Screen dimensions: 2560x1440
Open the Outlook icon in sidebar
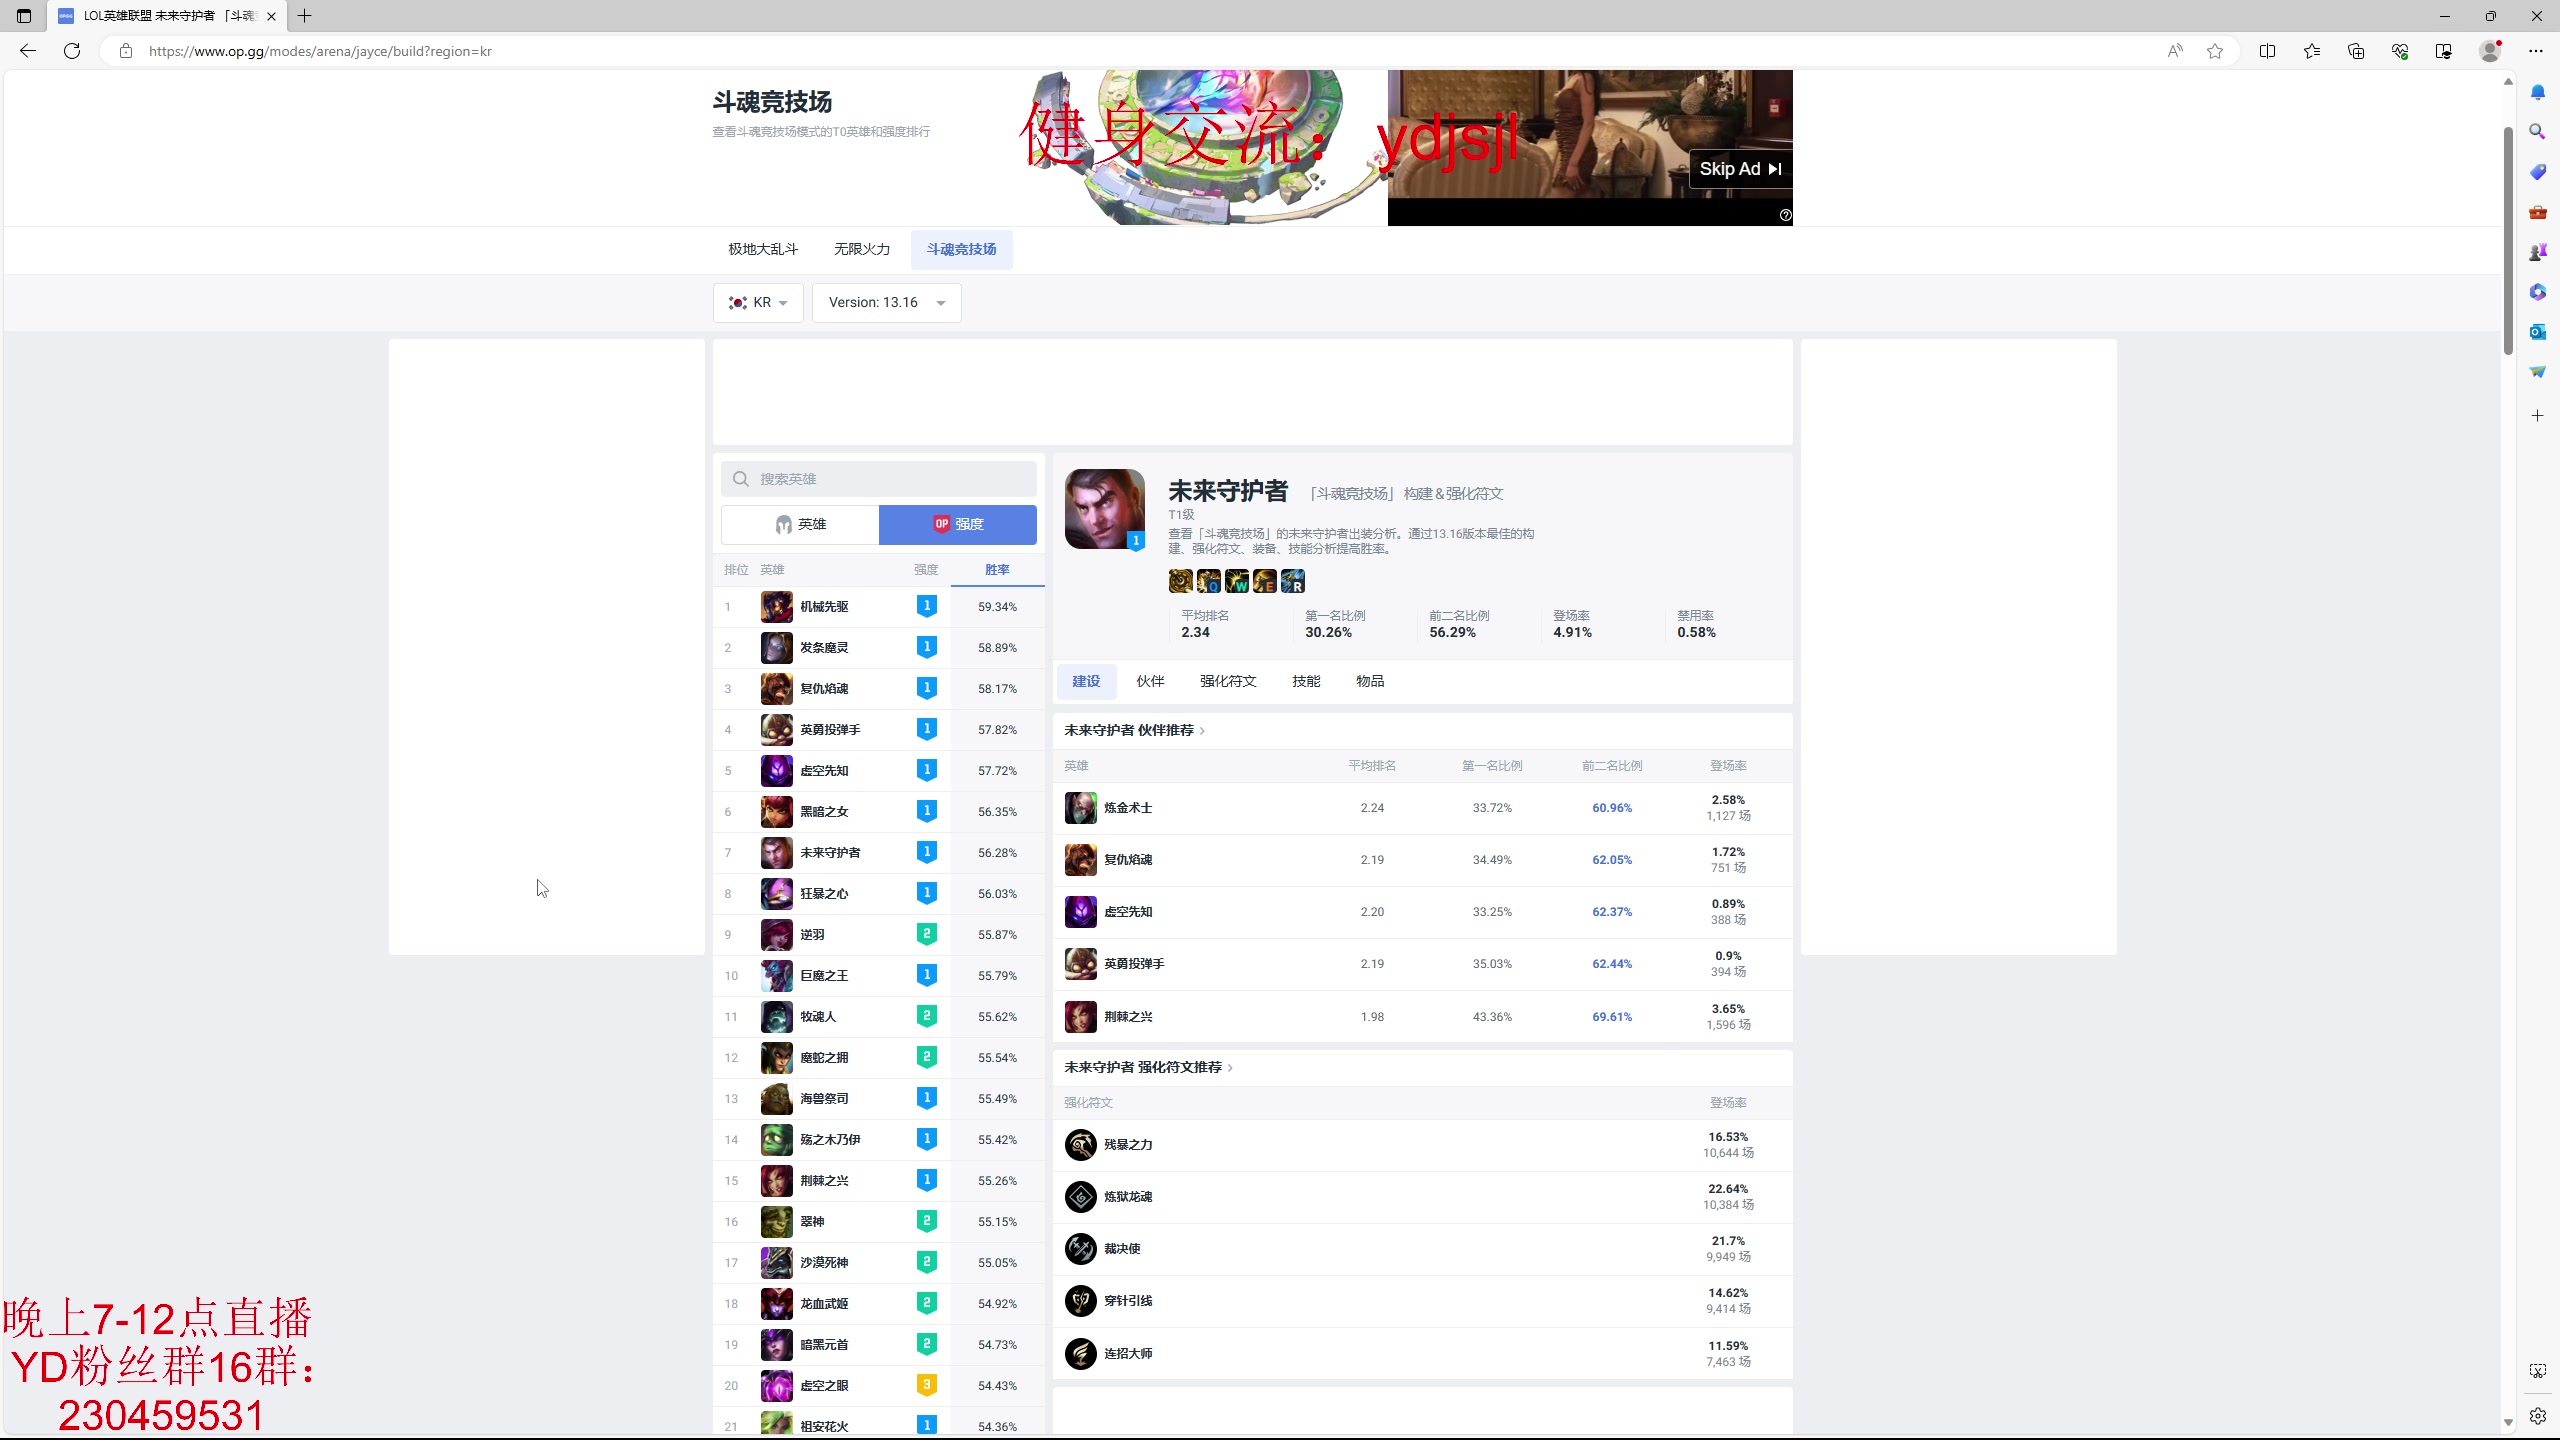2537,331
